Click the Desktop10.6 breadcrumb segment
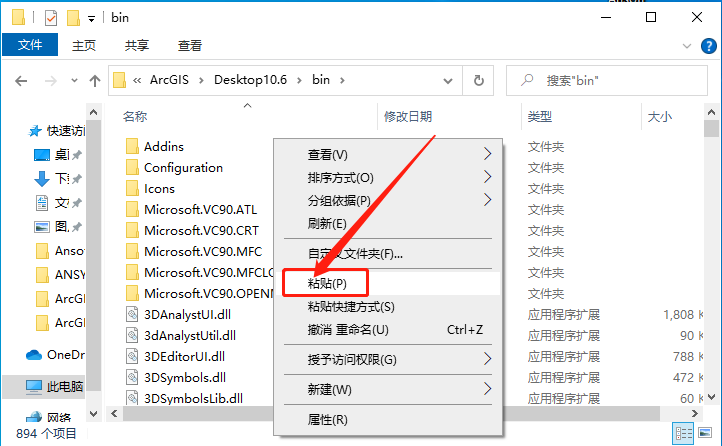Screen dimensions: 722x446 [x=250, y=80]
